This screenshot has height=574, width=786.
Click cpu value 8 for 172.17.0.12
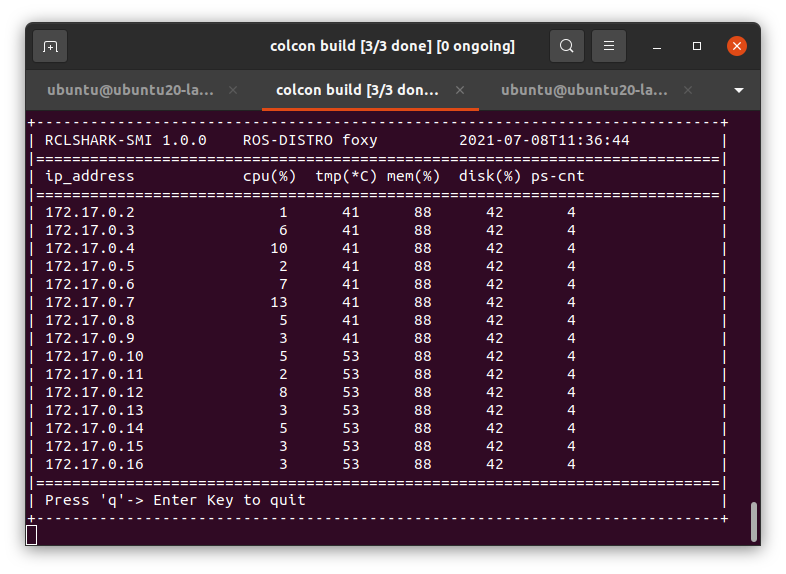283,393
